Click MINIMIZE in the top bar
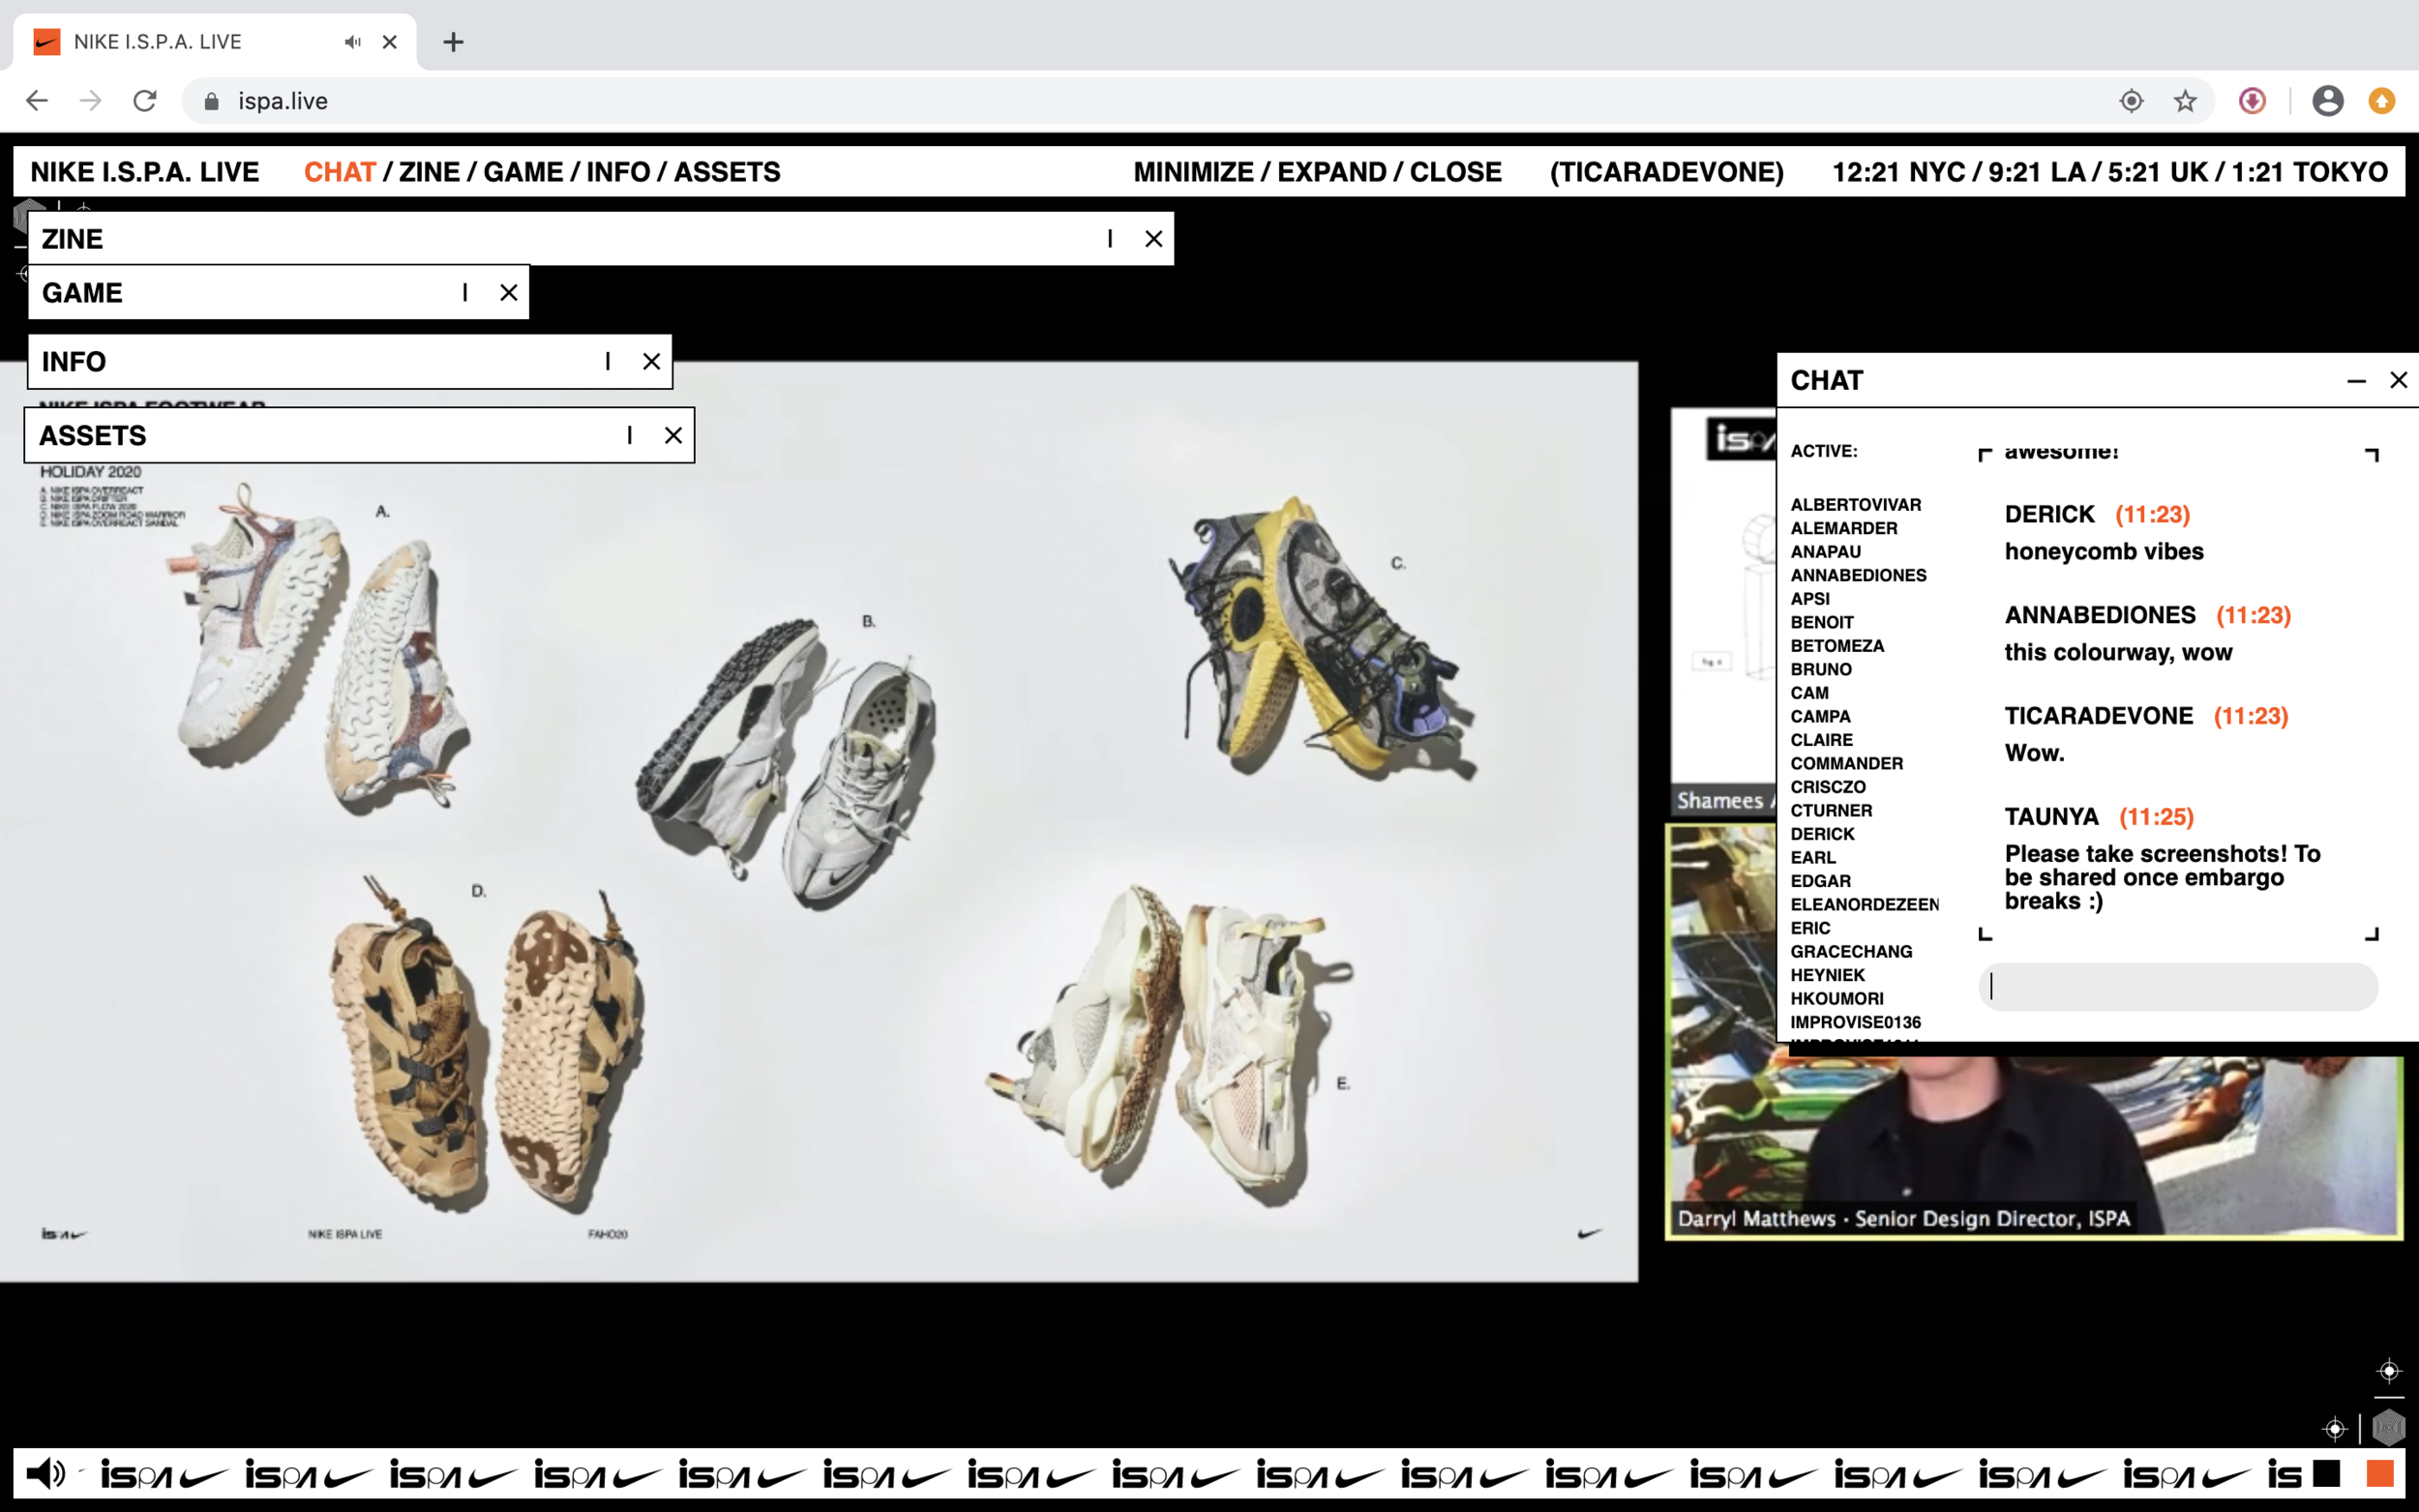 [x=1194, y=172]
